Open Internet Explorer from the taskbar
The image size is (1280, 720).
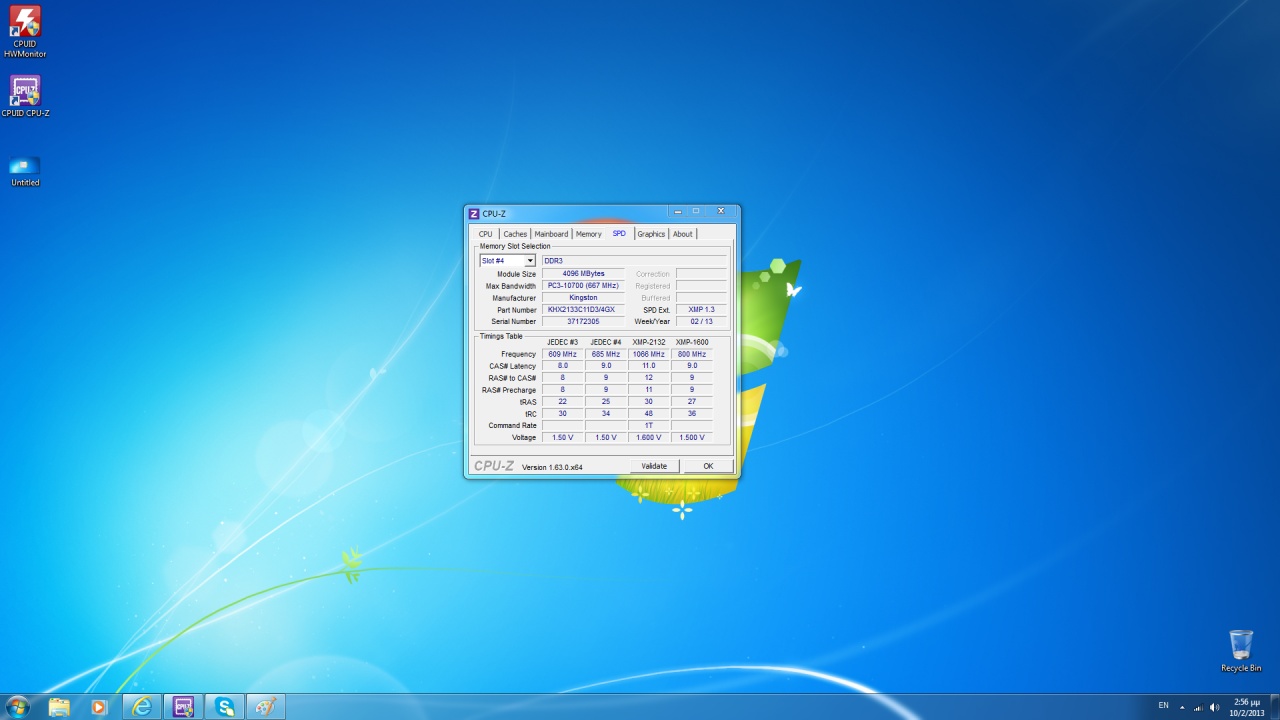(142, 707)
